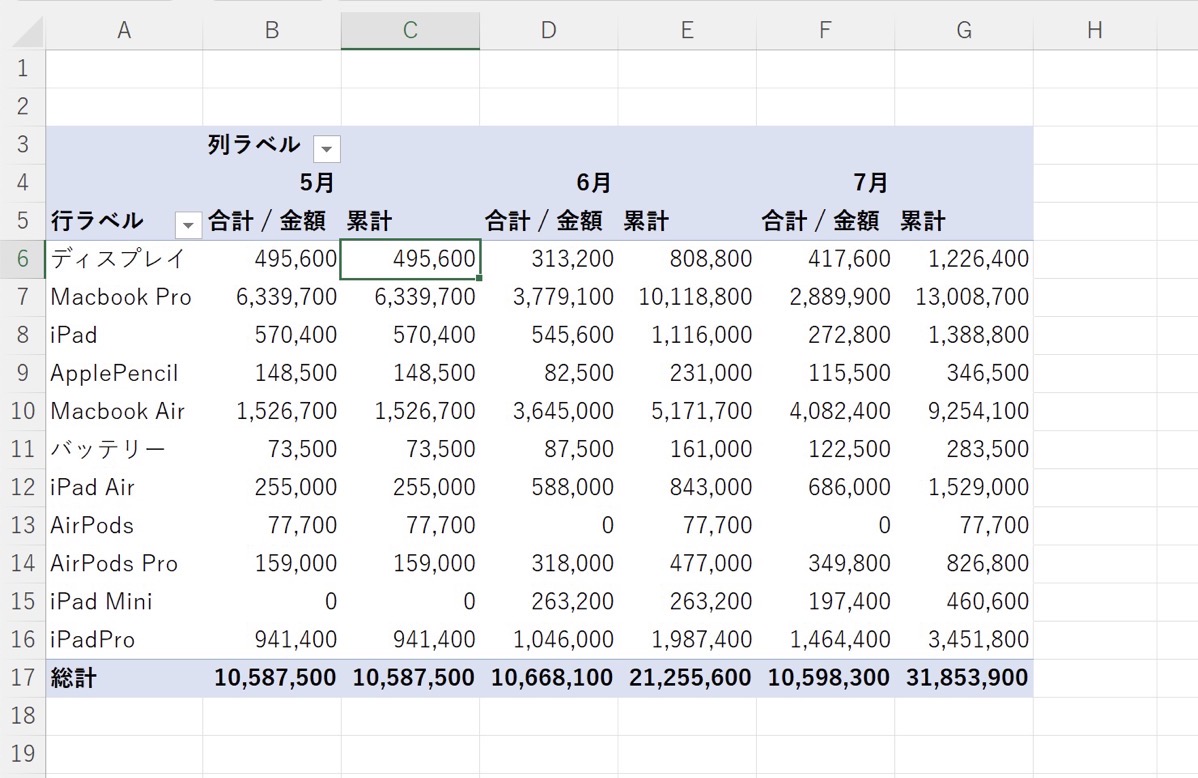Click cell with value 460,600
This screenshot has width=1198, height=778.
pos(963,601)
